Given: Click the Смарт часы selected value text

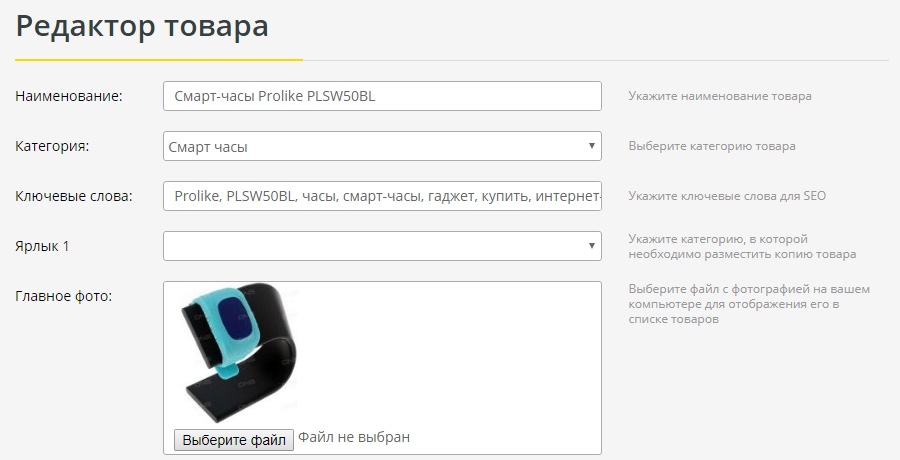Looking at the screenshot, I should click(208, 147).
